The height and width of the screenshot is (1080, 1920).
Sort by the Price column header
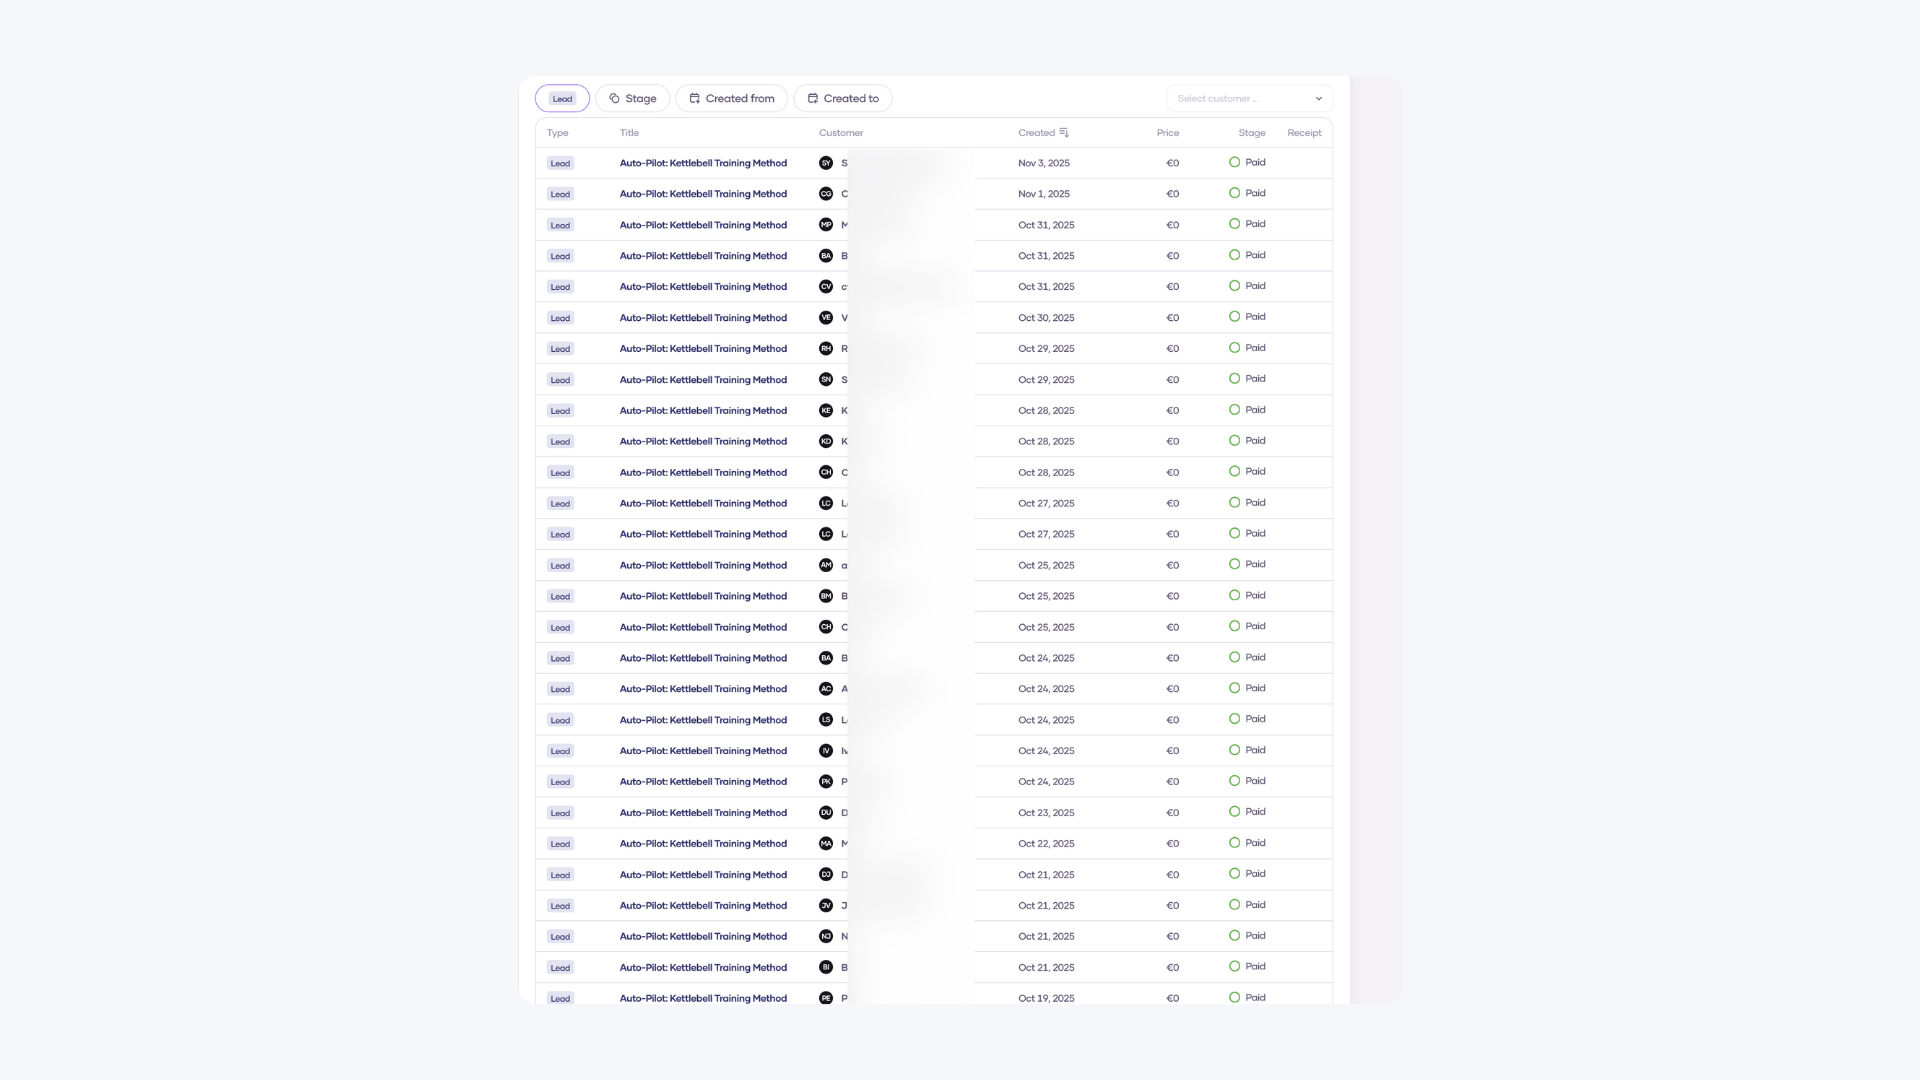(1167, 133)
